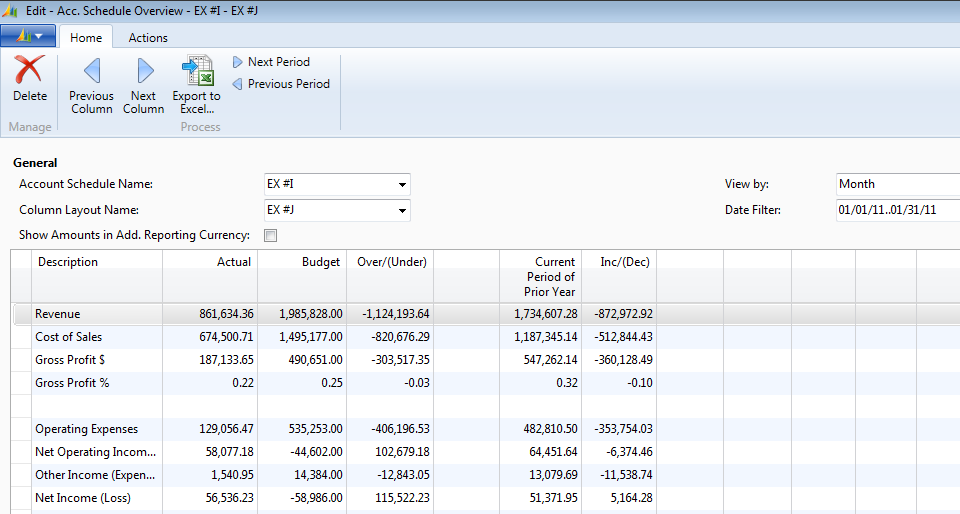Export to Excel icon in ribbon
The width and height of the screenshot is (960, 514).
[196, 71]
